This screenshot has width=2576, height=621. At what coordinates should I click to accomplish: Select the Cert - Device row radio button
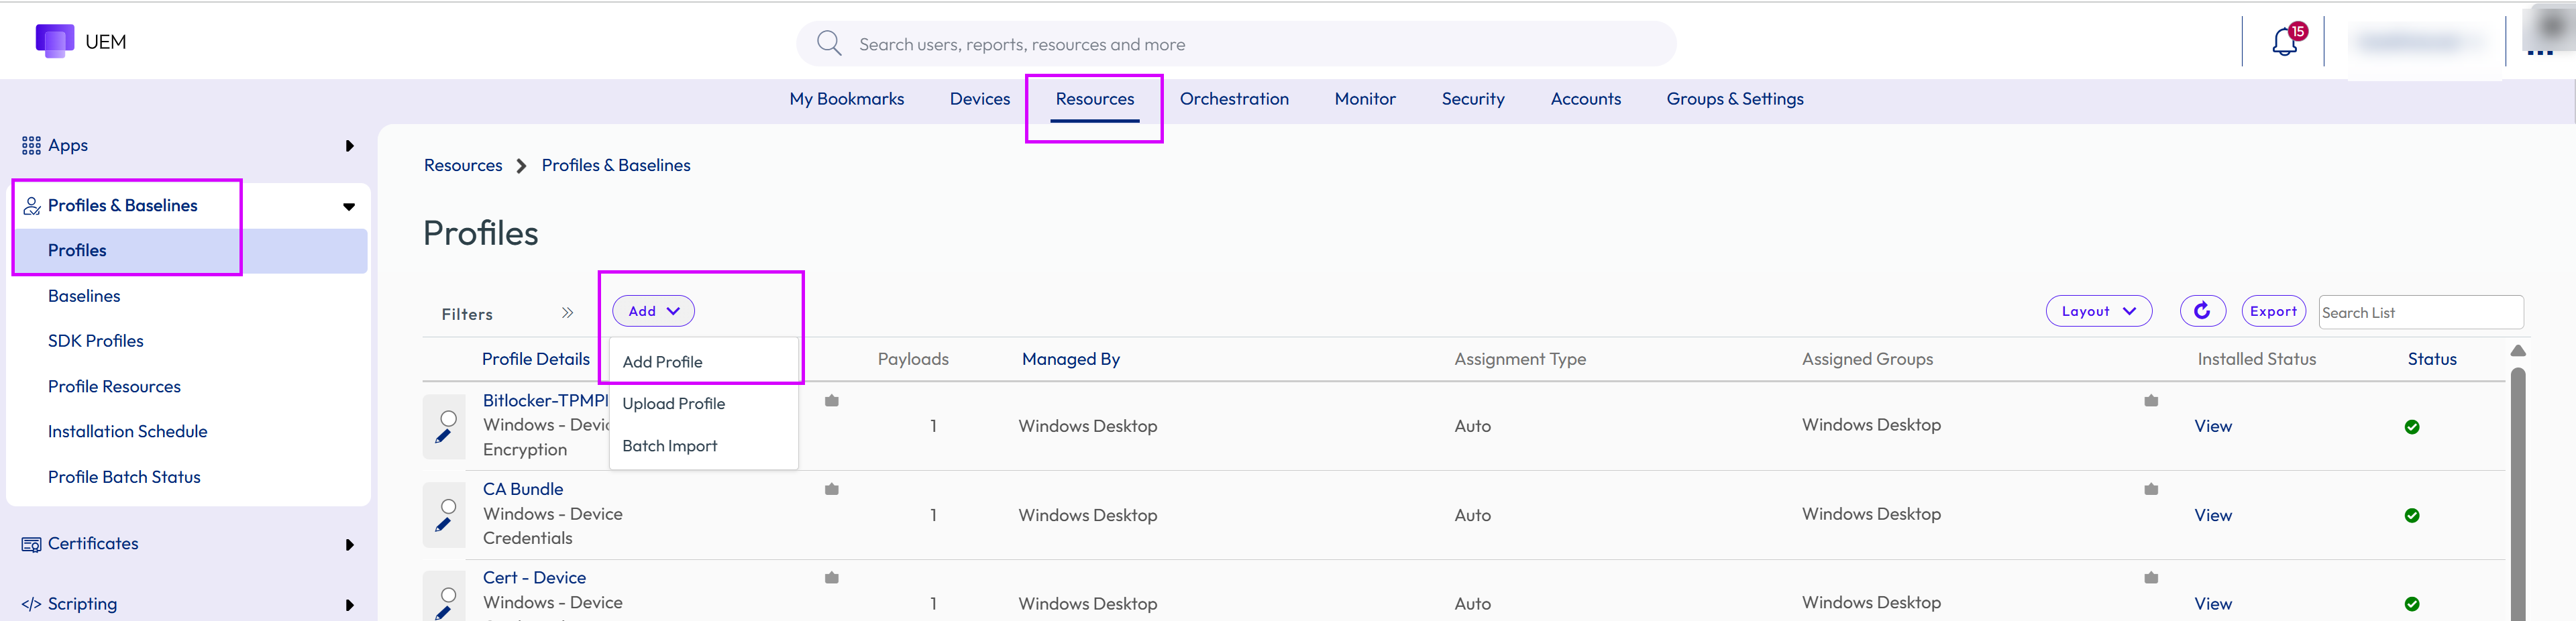pyautogui.click(x=449, y=595)
